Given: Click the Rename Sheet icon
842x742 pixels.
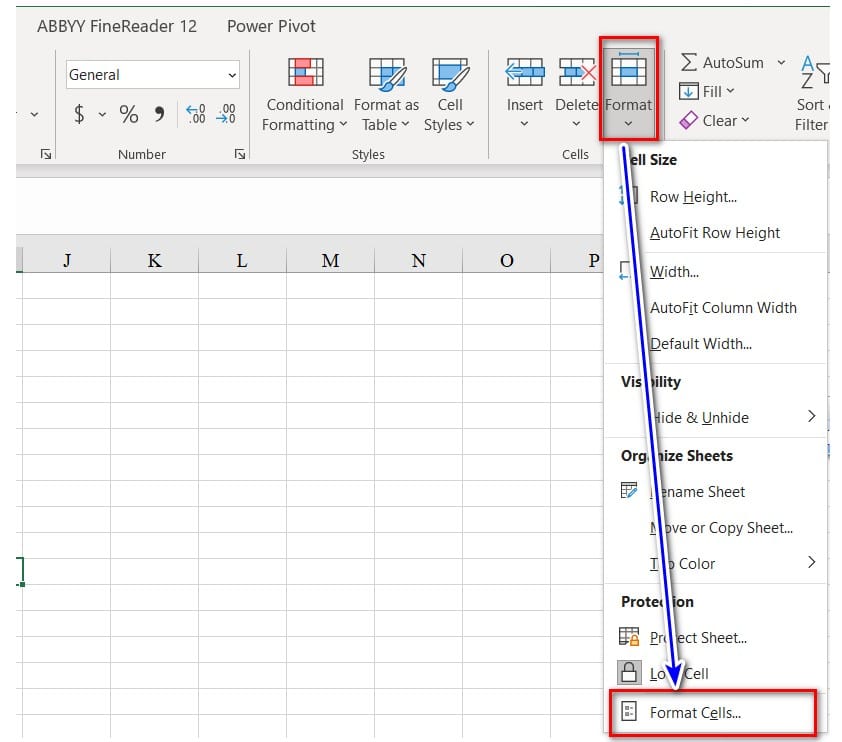Looking at the screenshot, I should point(629,490).
